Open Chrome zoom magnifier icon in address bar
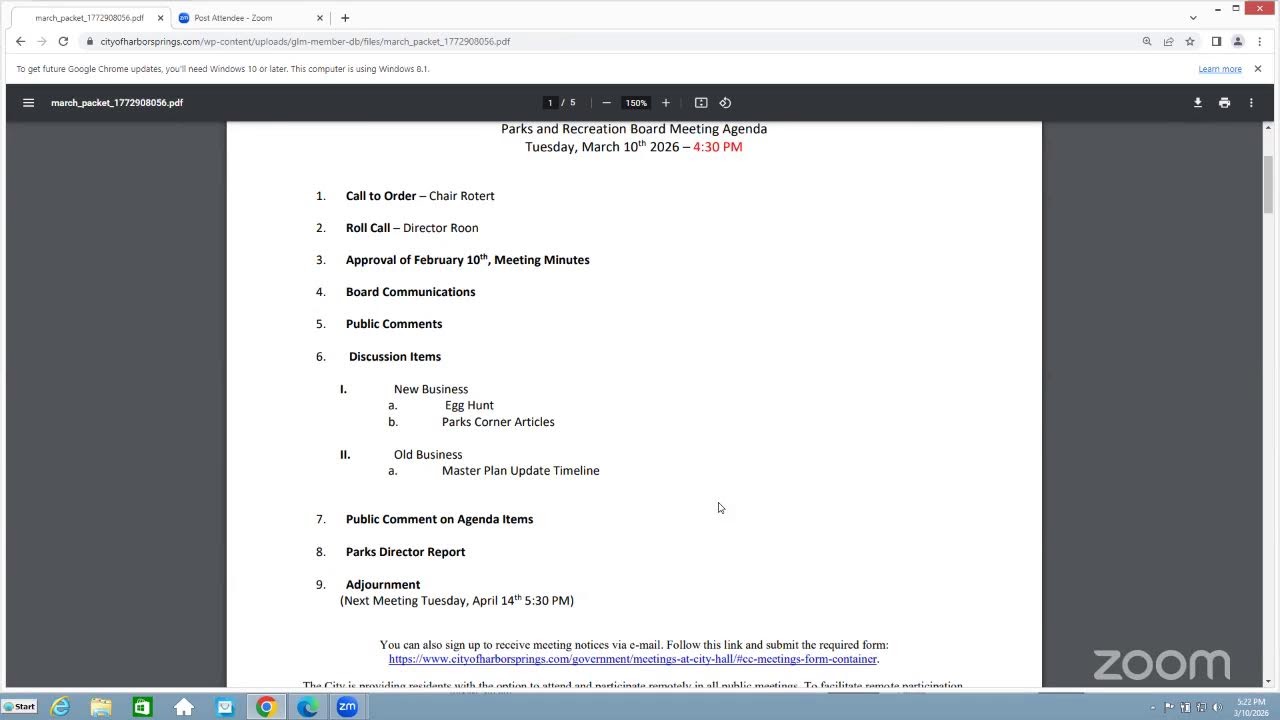1280x720 pixels. (1147, 41)
